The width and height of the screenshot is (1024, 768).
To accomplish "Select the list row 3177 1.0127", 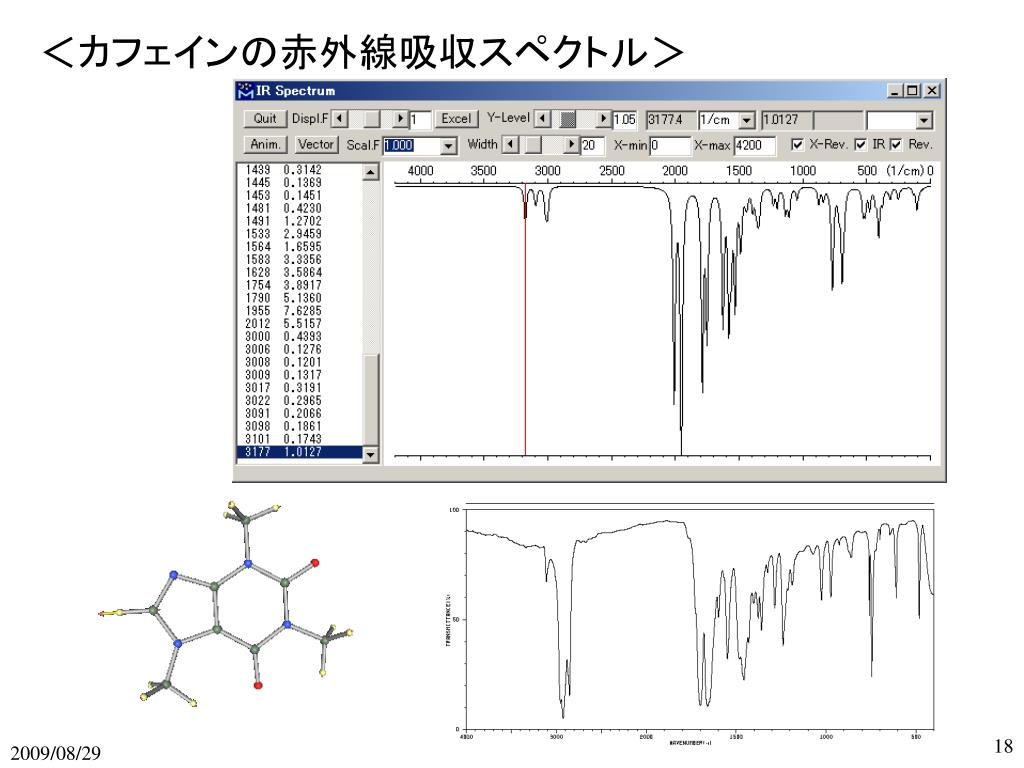I will (300, 452).
